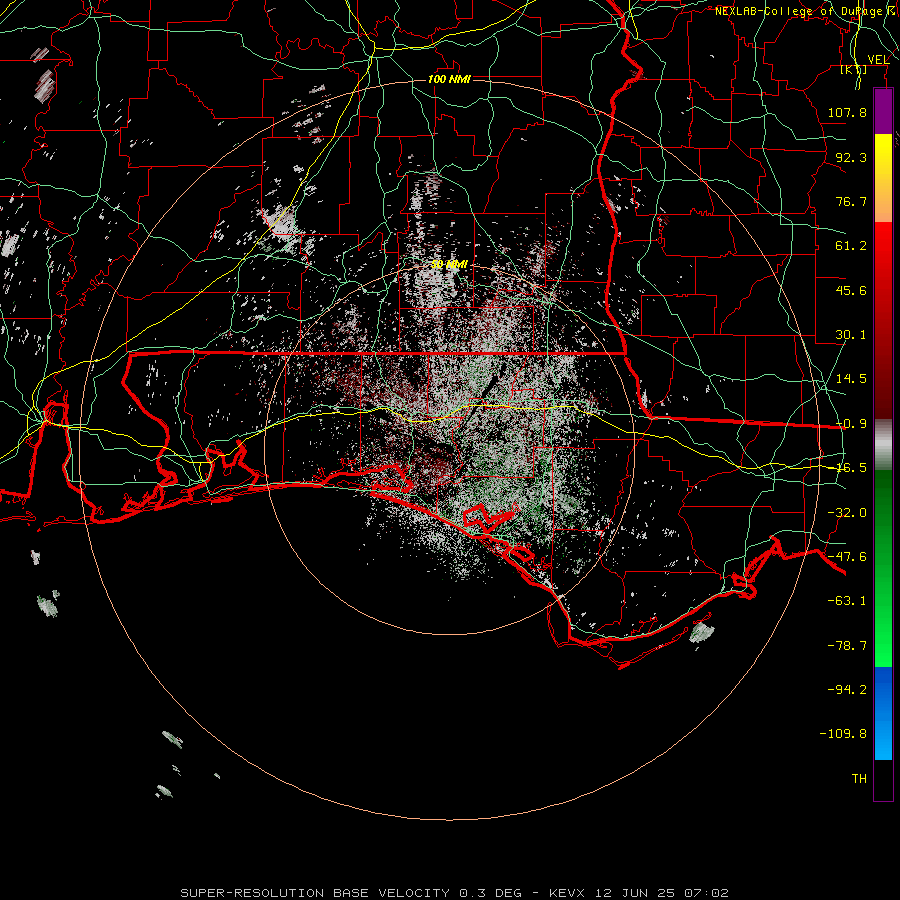The image size is (900, 900).
Task: Click the -94.2 velocity legend value
Action: (x=847, y=689)
